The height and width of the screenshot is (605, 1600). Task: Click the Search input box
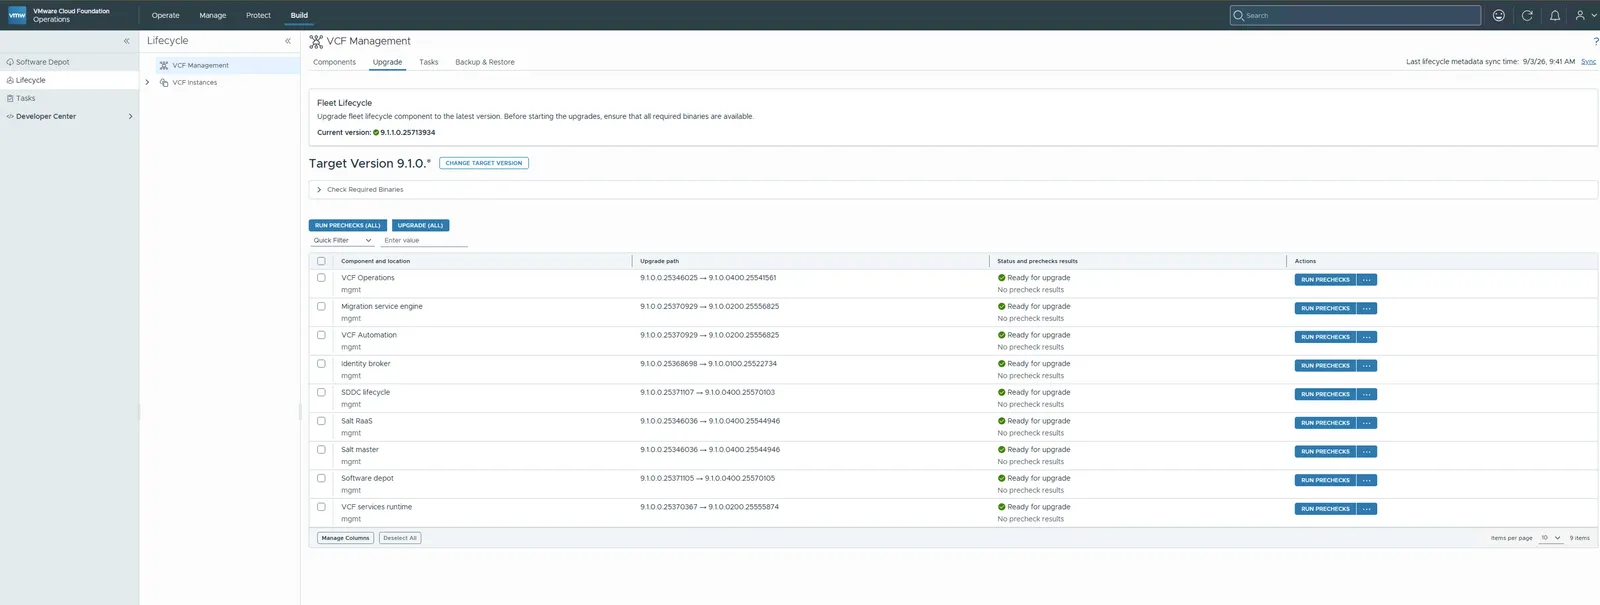coord(1355,15)
